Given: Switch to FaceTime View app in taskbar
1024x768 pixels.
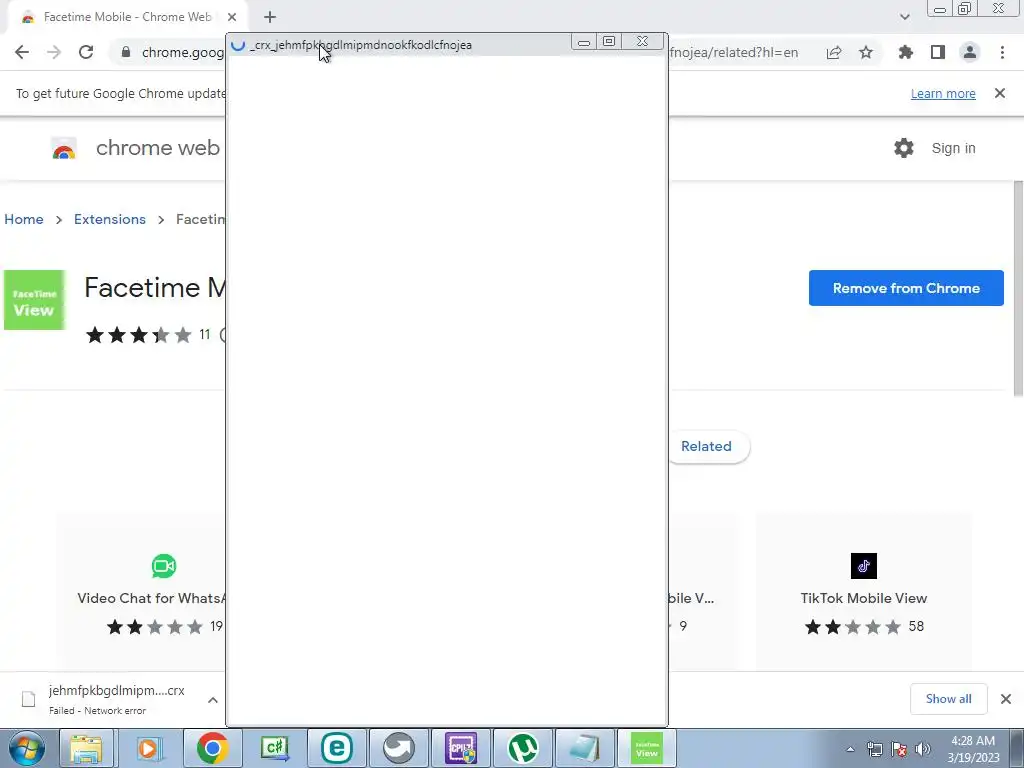Looking at the screenshot, I should [x=647, y=748].
